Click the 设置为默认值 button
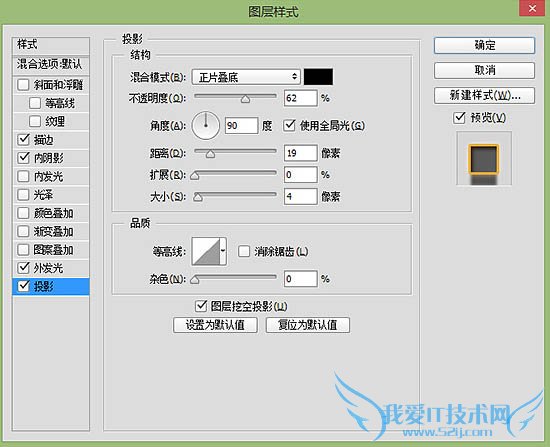 [x=215, y=325]
